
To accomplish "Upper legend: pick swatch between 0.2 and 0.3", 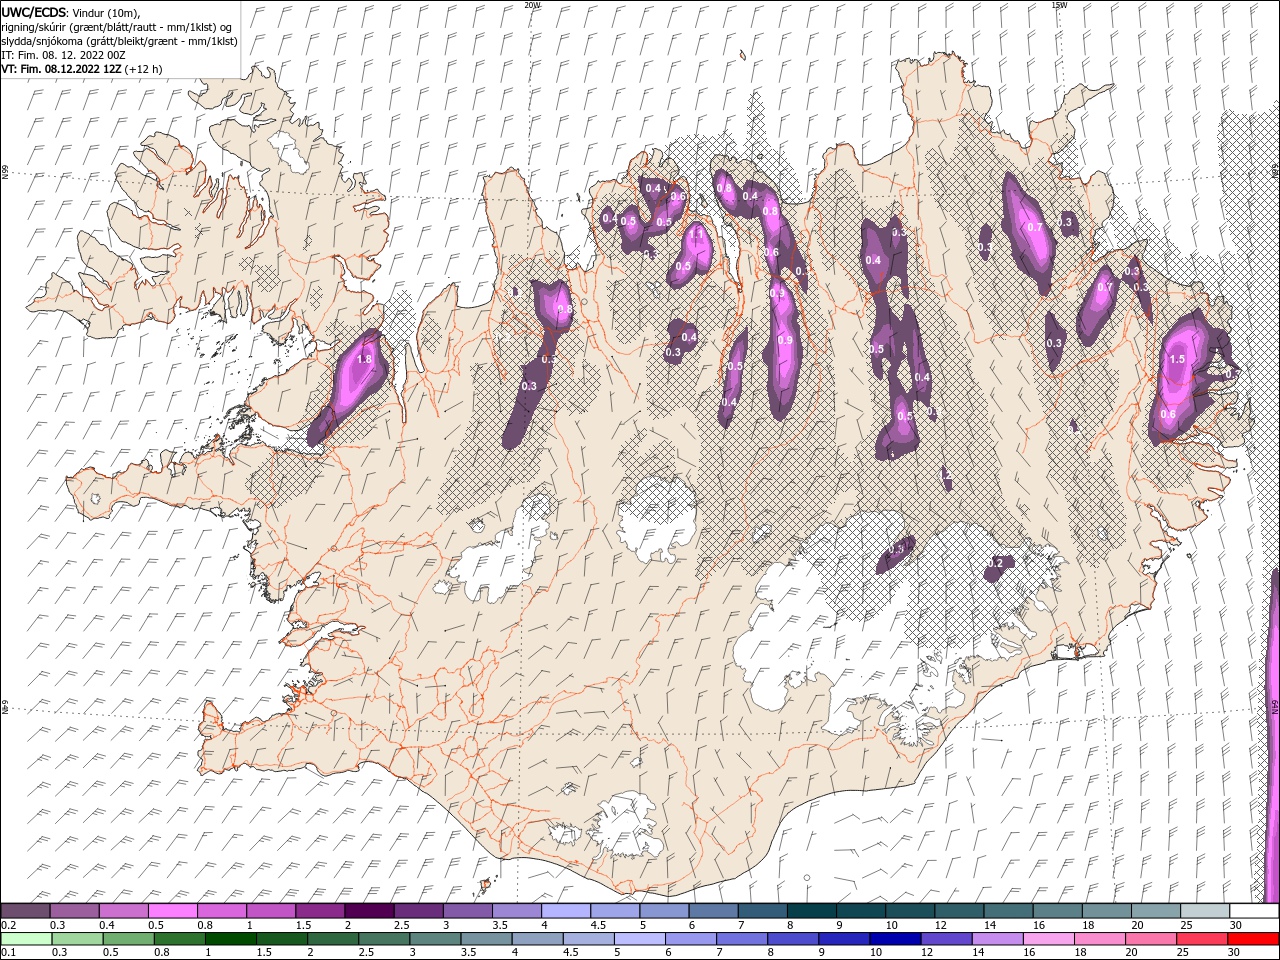I will pos(25,911).
